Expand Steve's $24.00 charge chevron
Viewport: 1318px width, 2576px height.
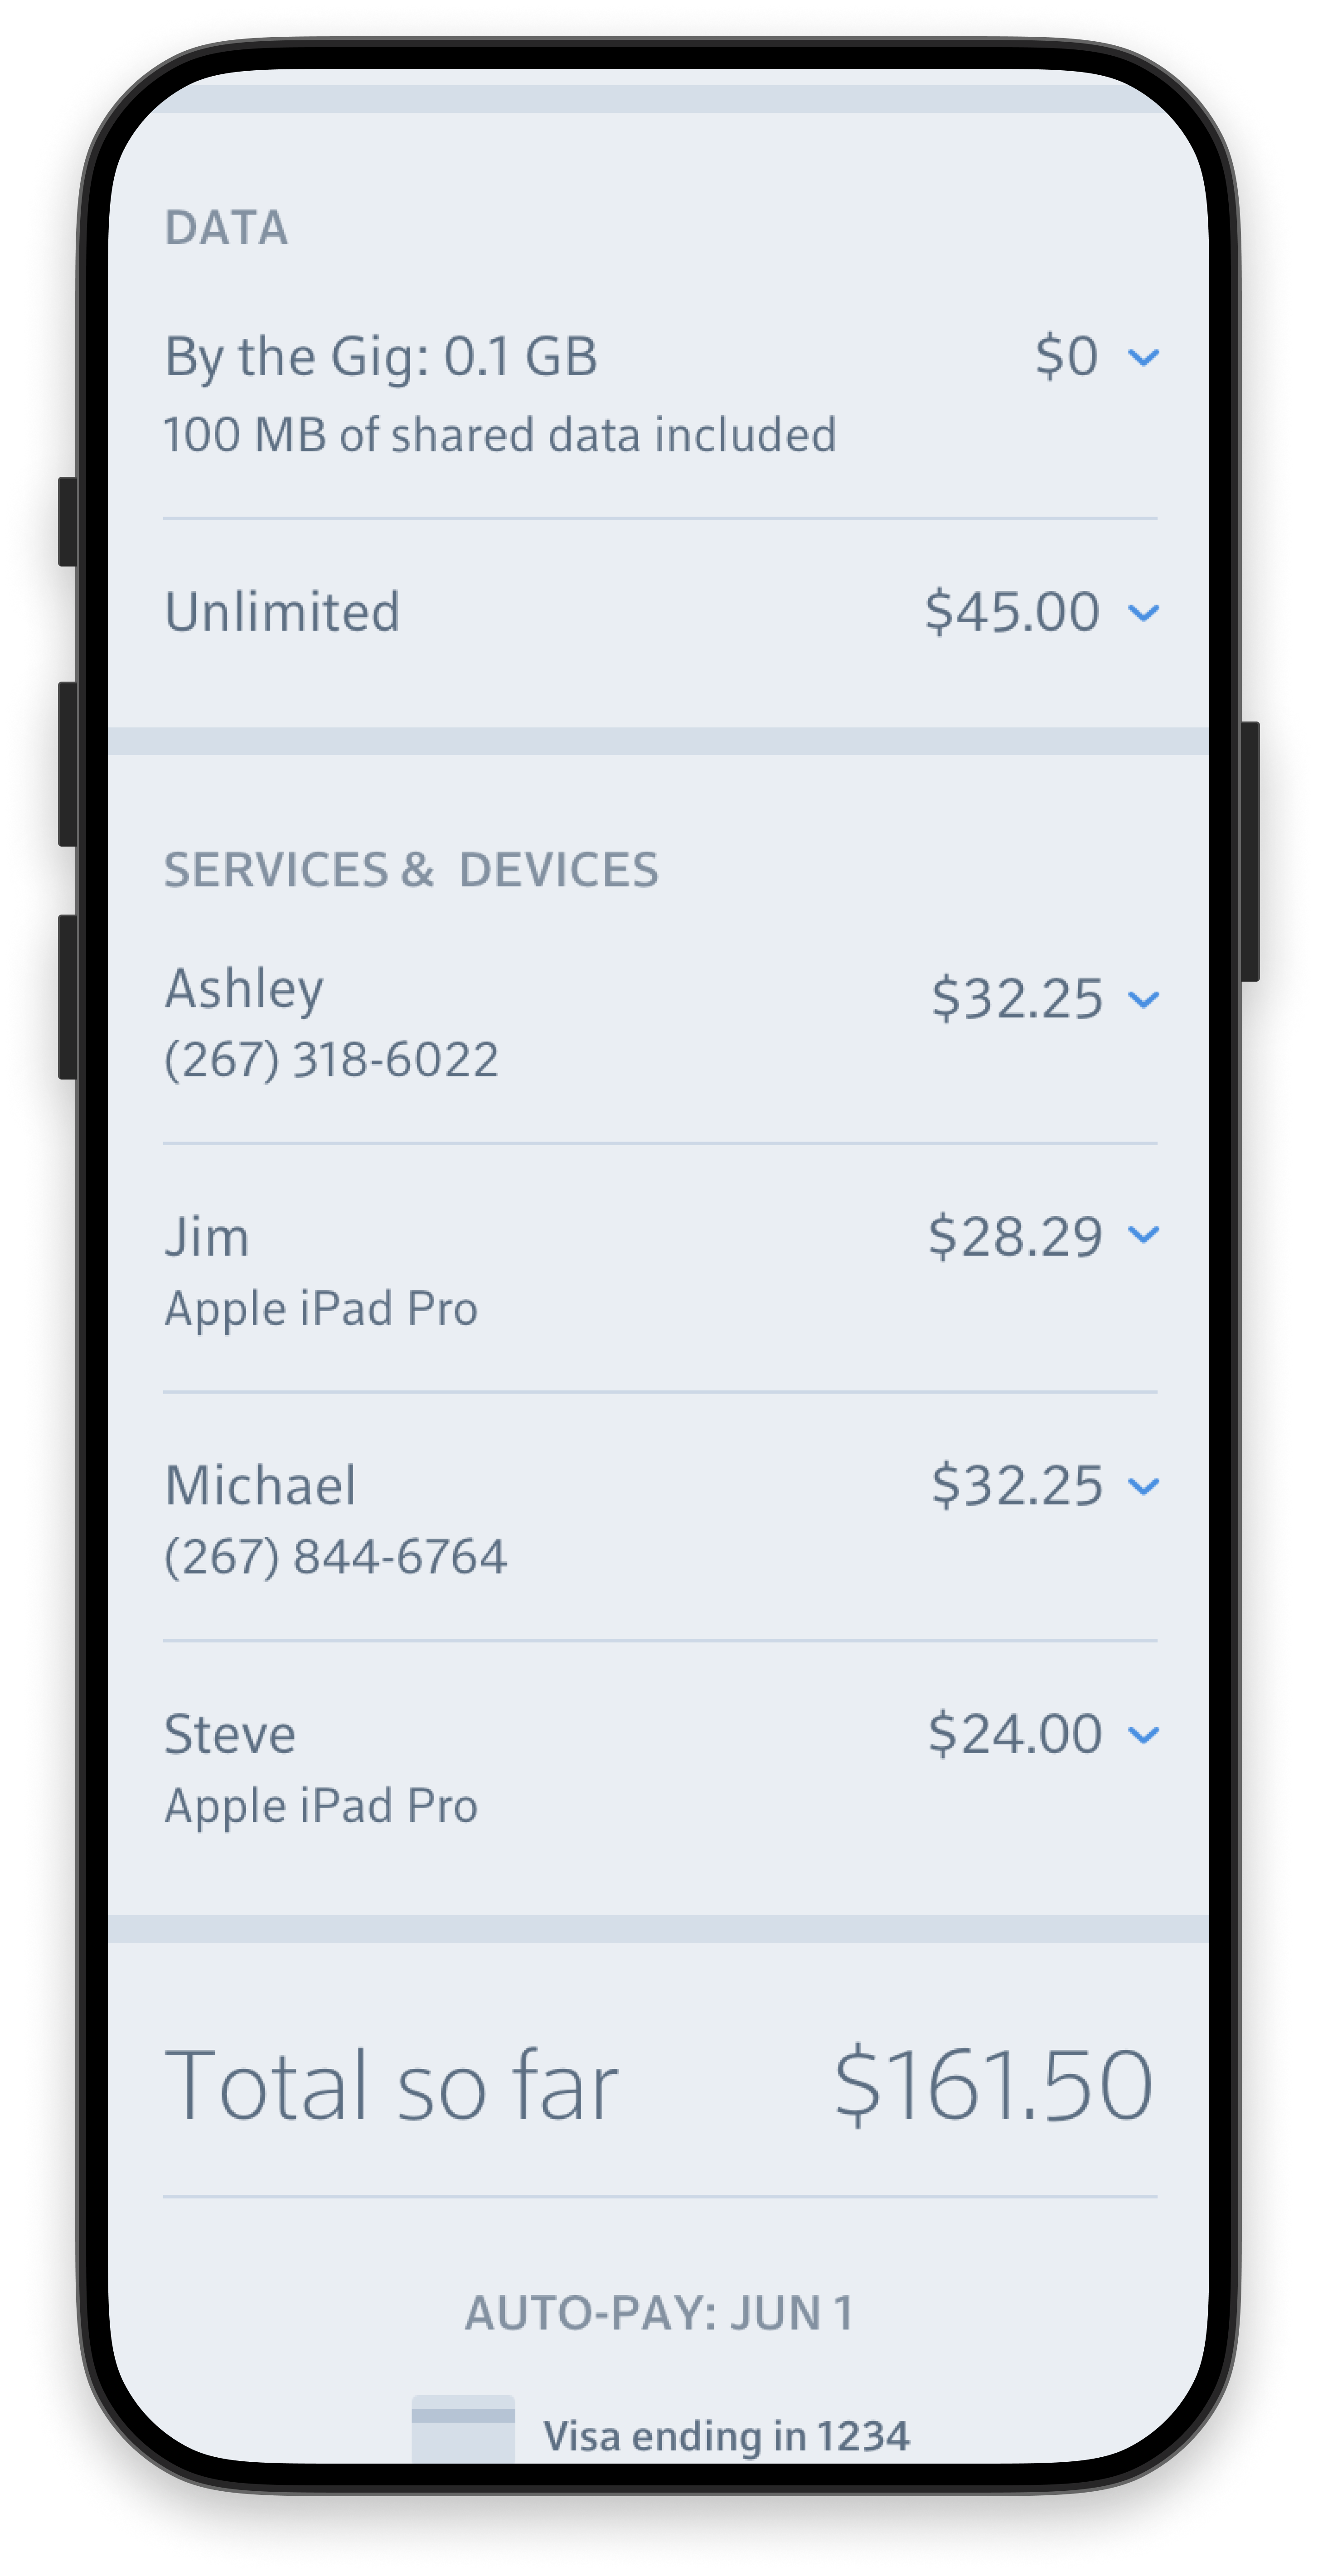(x=1143, y=1735)
